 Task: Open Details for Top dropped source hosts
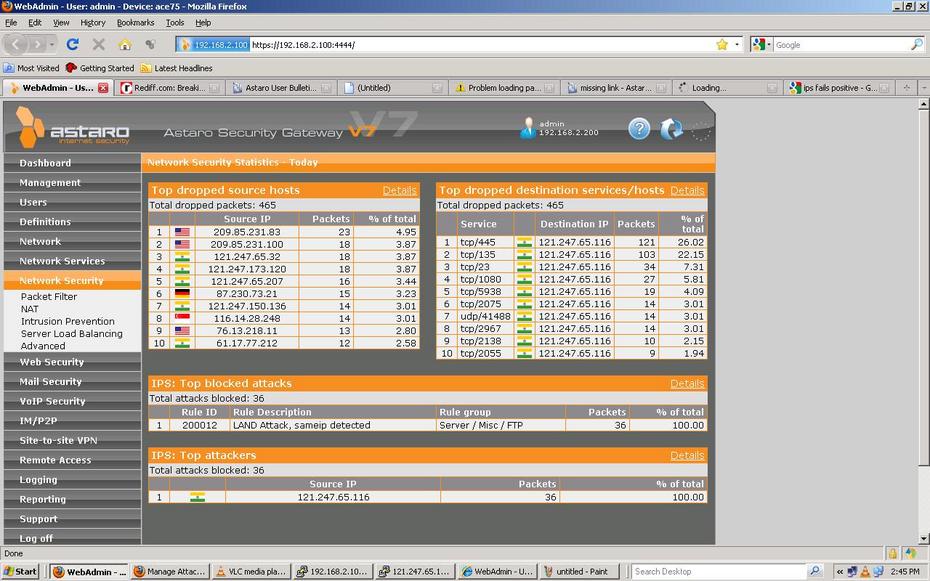coord(399,190)
